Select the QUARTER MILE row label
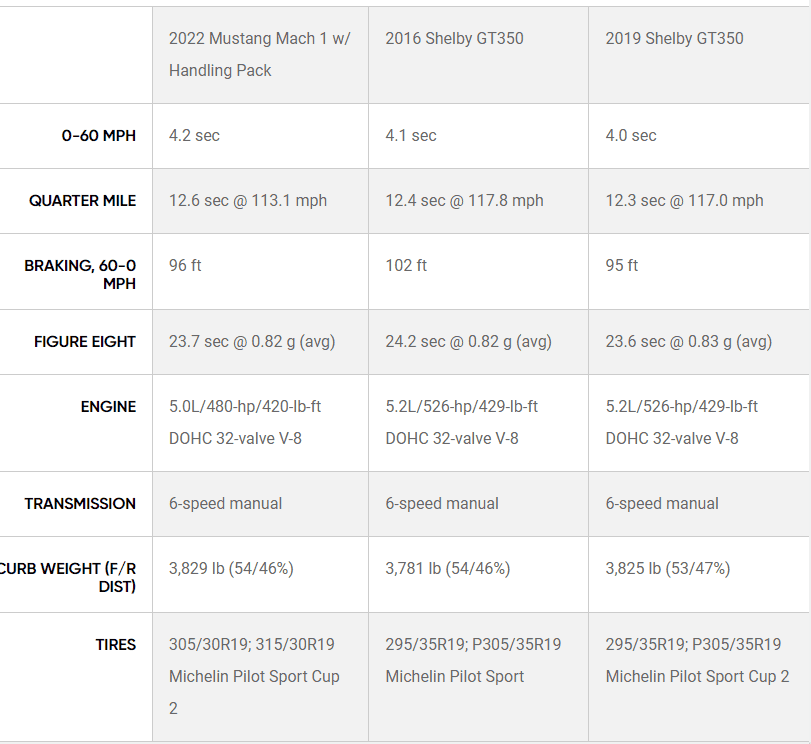Image resolution: width=811 pixels, height=744 pixels. tap(83, 201)
